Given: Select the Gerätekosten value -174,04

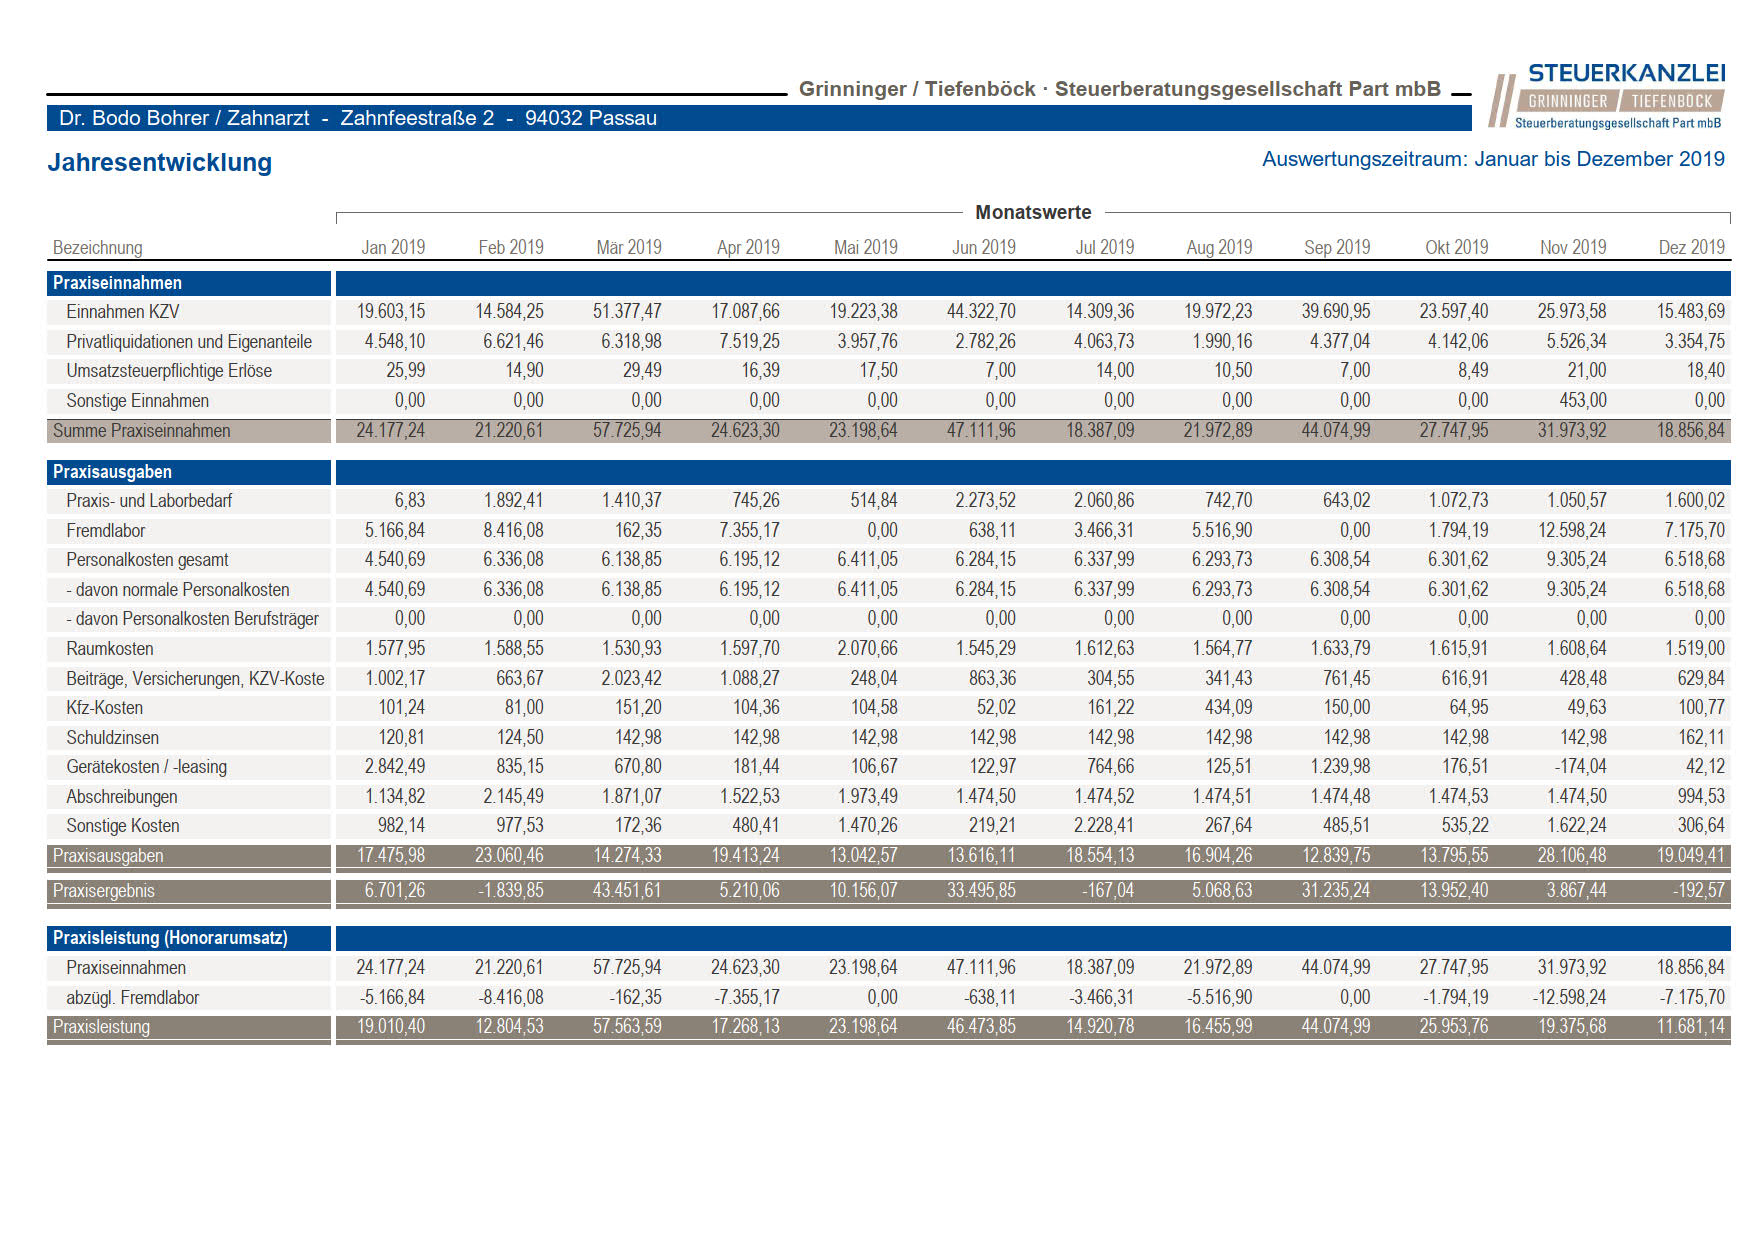Looking at the screenshot, I should point(1580,767).
